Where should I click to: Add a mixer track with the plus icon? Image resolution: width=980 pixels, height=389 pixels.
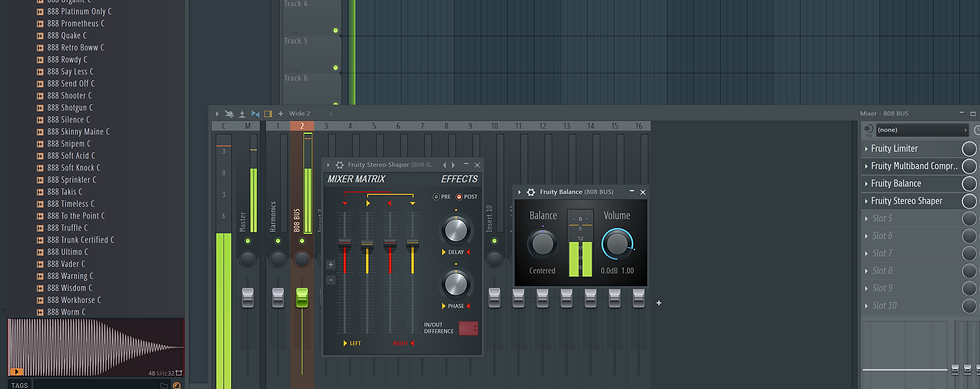(281, 114)
